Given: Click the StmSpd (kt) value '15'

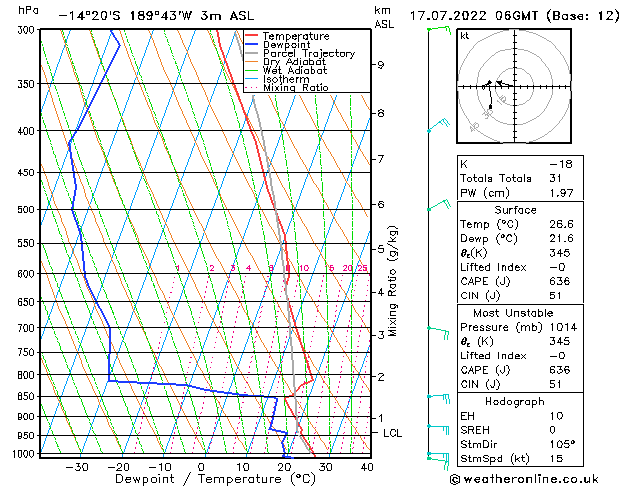Looking at the screenshot, I should pyautogui.click(x=556, y=459).
